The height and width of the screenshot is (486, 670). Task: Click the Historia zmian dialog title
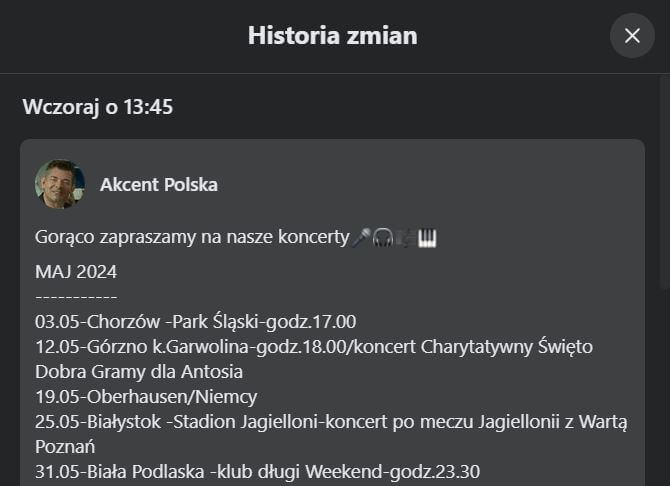pos(333,36)
